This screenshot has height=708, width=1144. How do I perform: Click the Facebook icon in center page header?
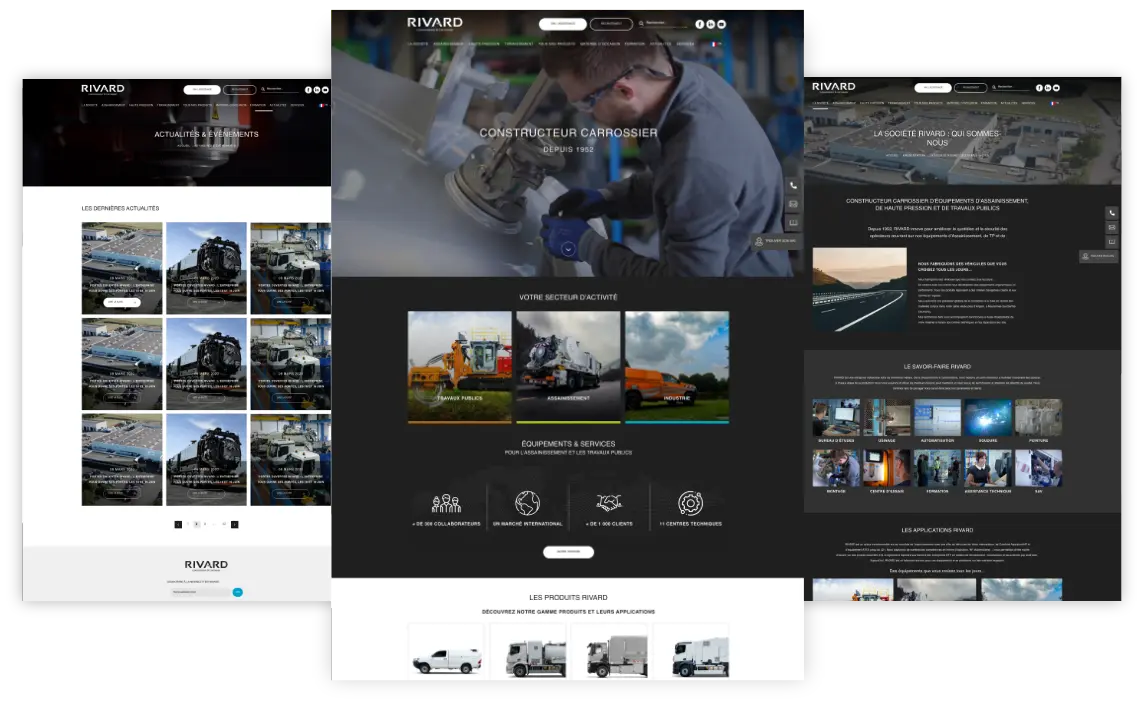[x=700, y=24]
